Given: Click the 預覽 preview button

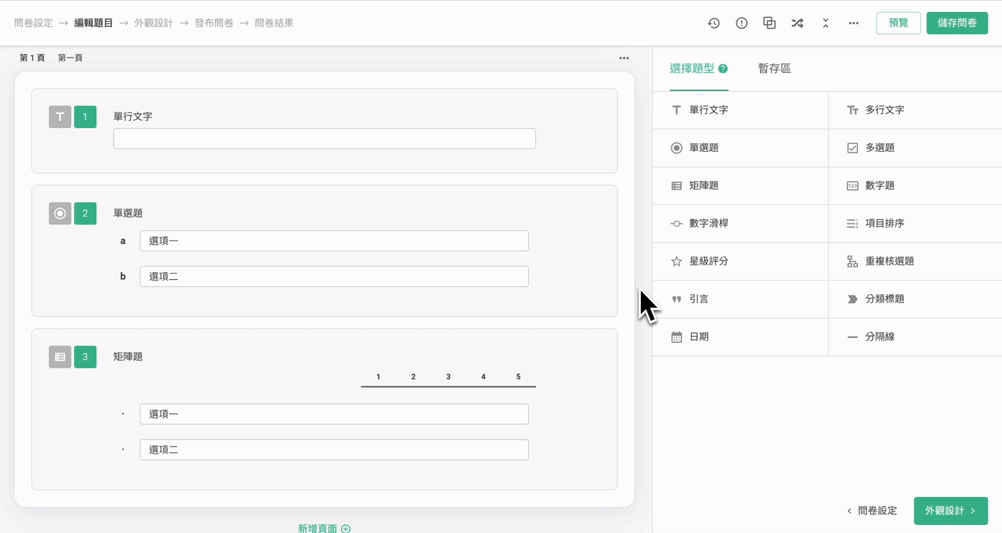Looking at the screenshot, I should pos(898,23).
